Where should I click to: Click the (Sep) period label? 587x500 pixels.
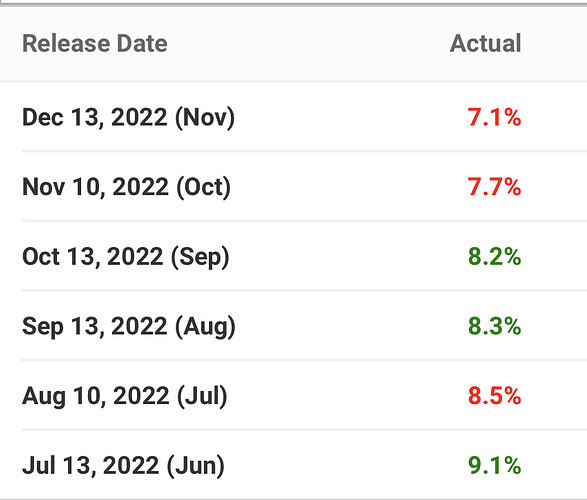click(200, 257)
